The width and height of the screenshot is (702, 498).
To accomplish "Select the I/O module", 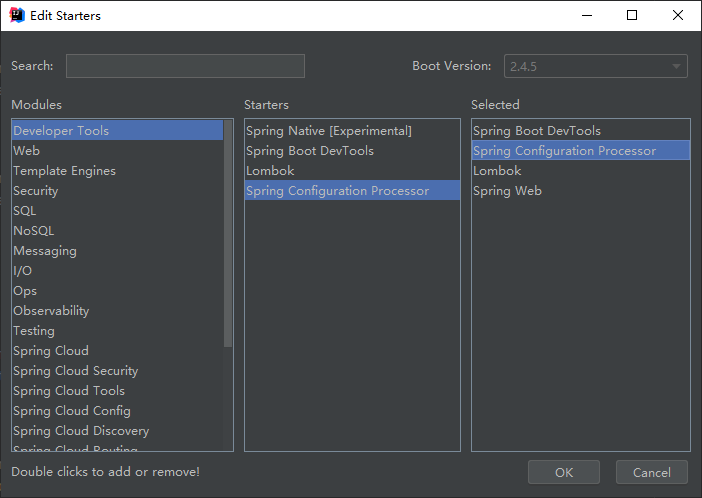I will coord(117,270).
